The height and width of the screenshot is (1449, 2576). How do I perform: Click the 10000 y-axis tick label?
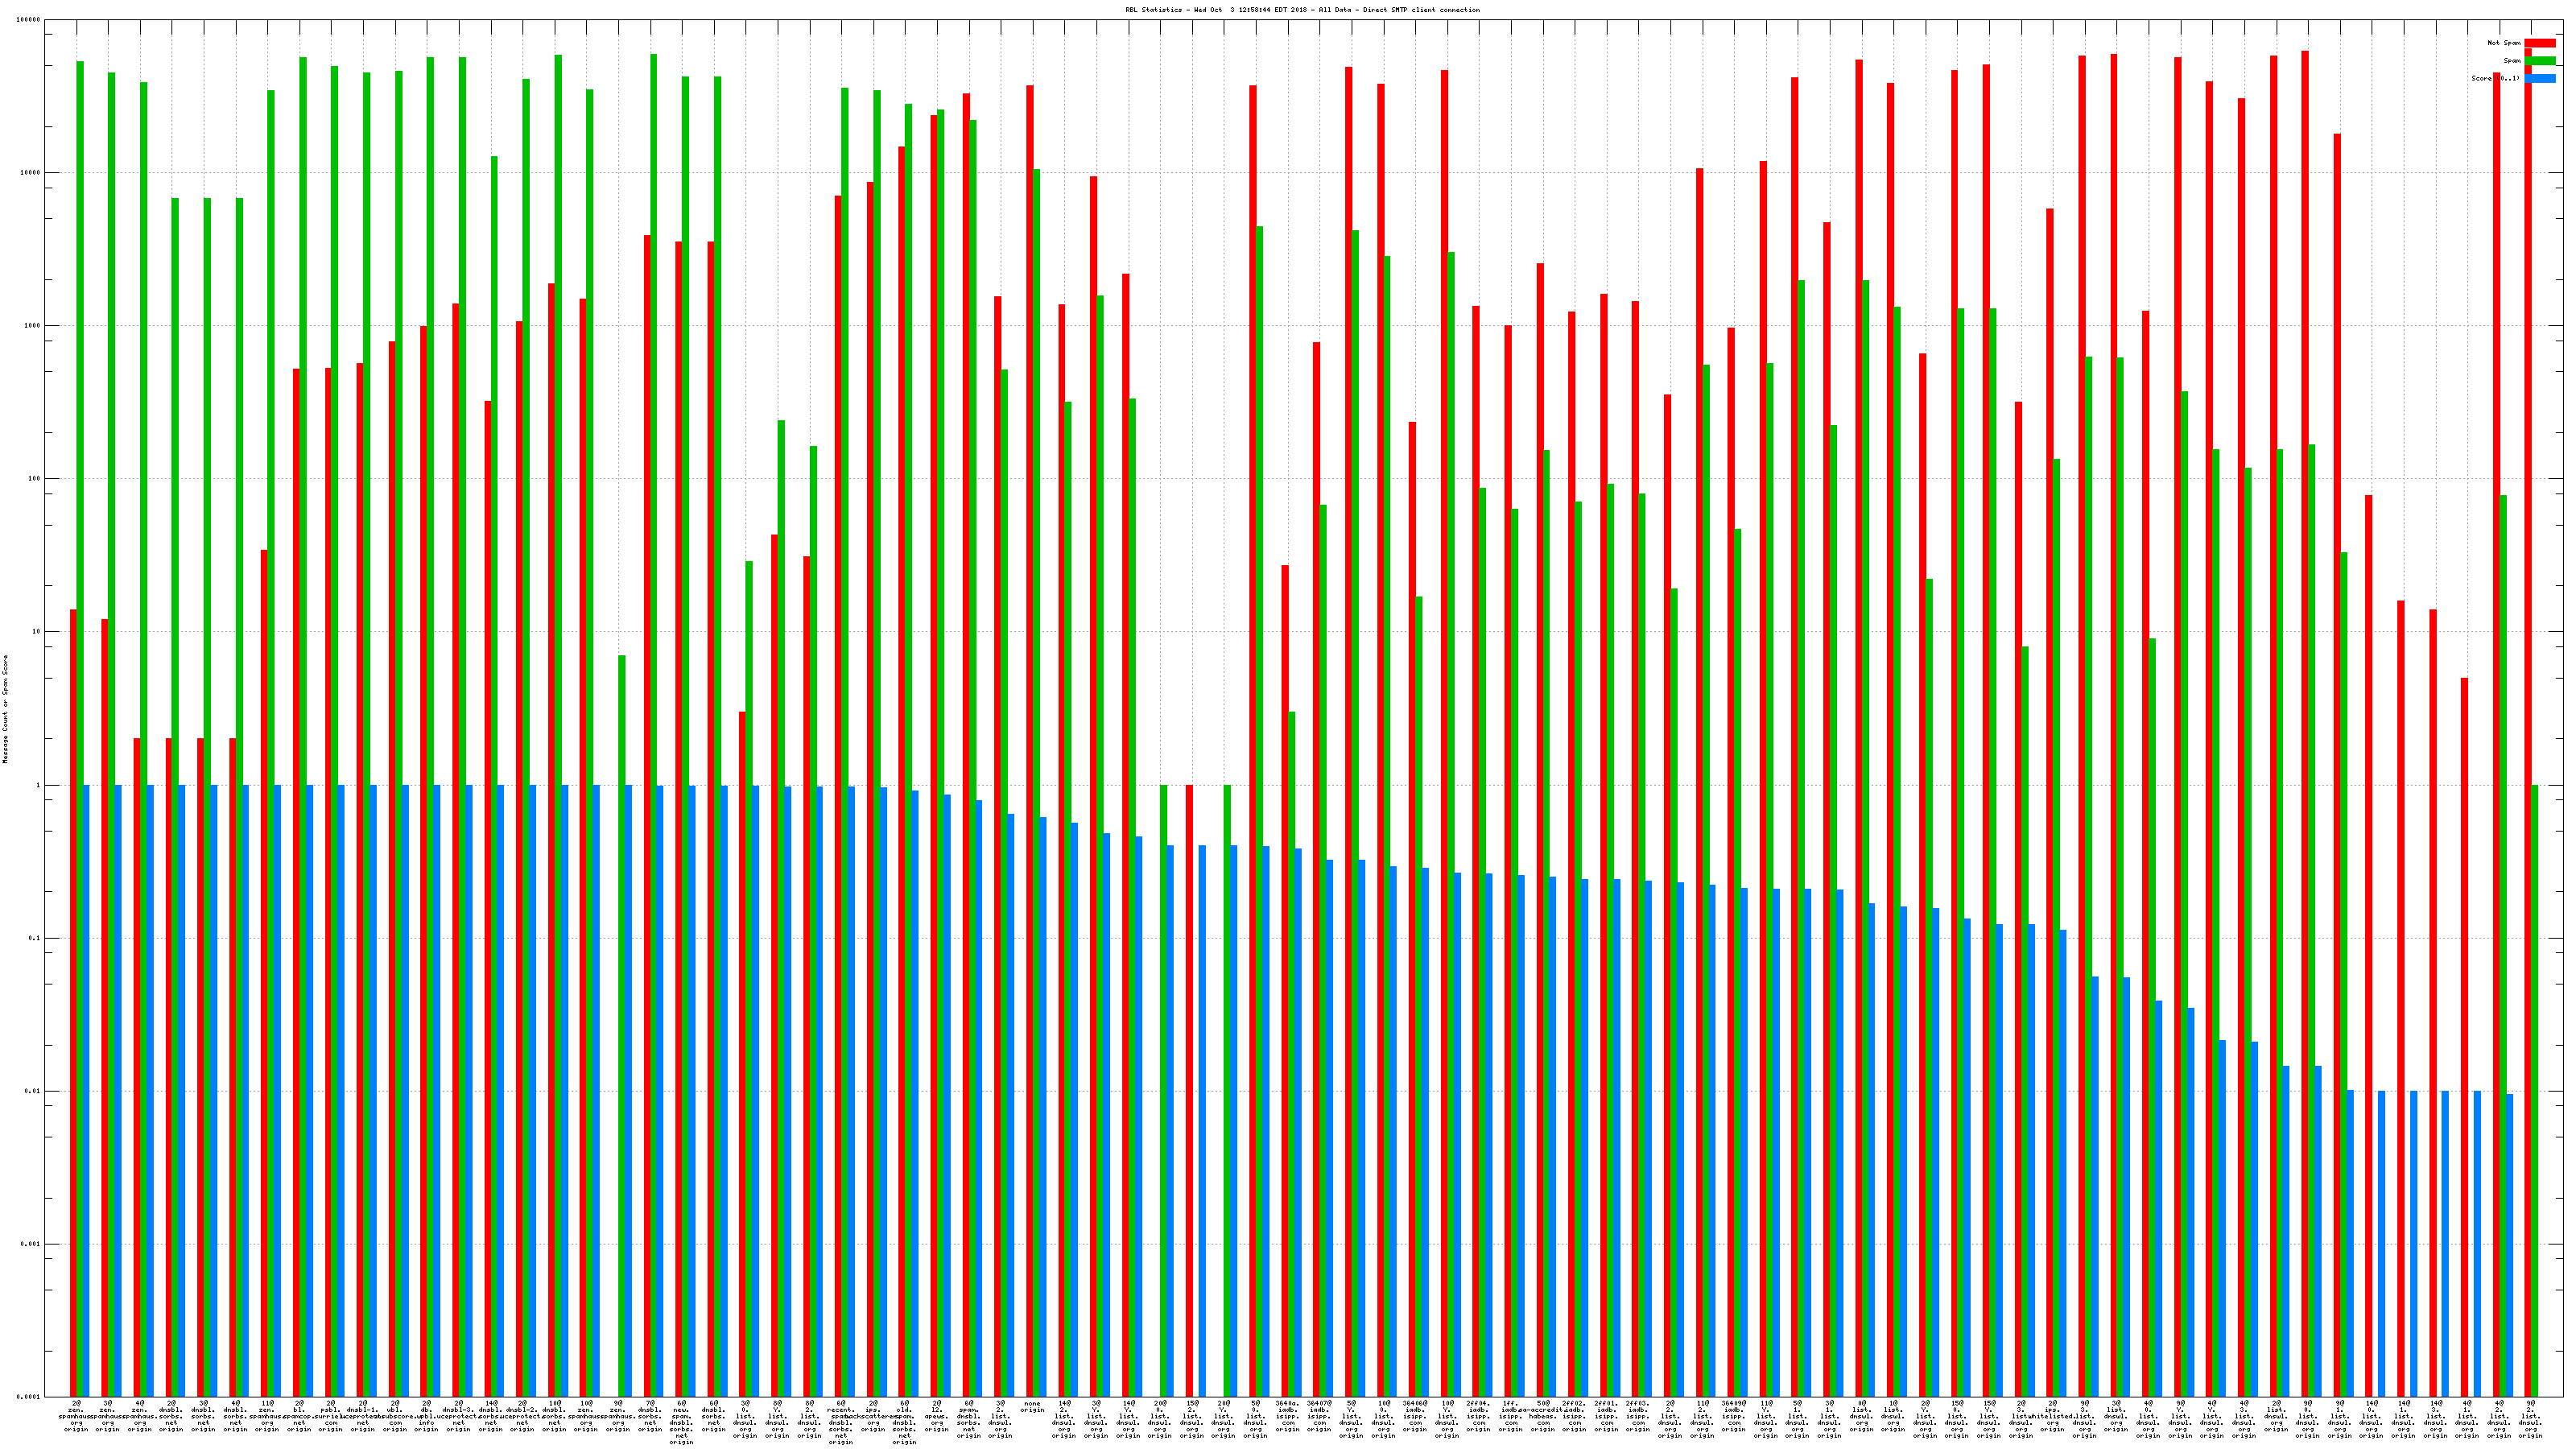(32, 173)
